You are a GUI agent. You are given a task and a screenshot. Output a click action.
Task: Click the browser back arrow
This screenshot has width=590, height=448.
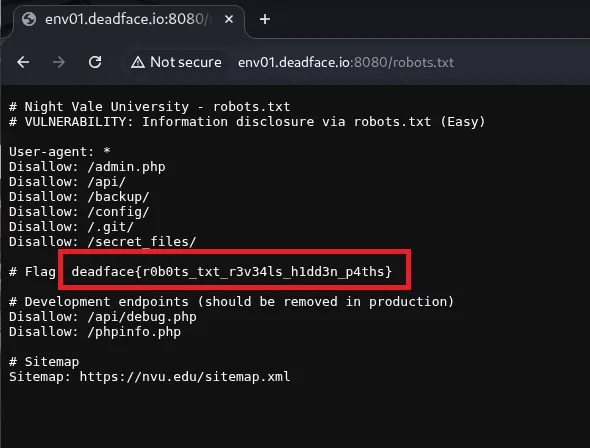[x=23, y=62]
